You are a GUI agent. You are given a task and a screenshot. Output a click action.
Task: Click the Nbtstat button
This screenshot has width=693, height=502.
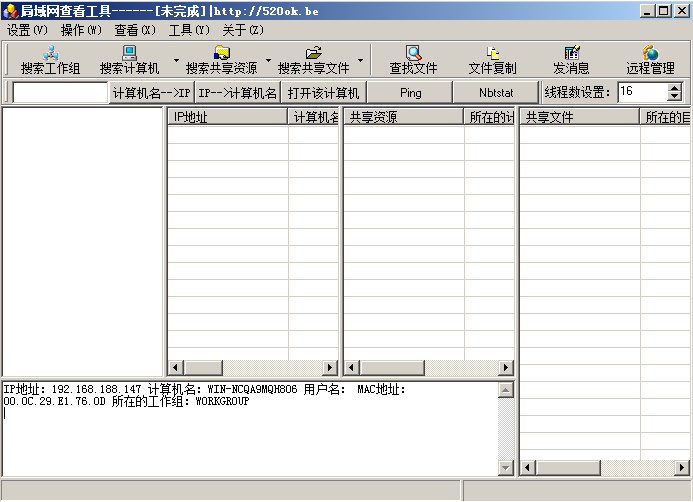click(496, 93)
